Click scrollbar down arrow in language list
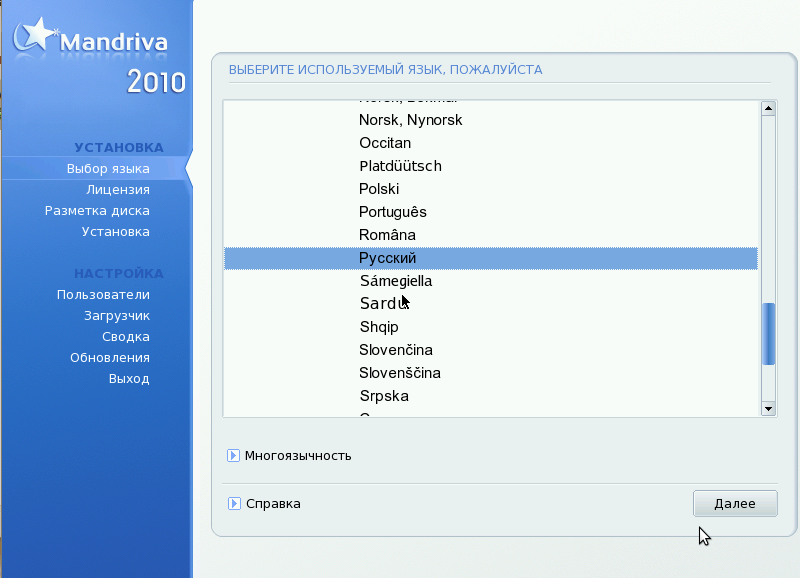Image resolution: width=800 pixels, height=578 pixels. coord(768,409)
